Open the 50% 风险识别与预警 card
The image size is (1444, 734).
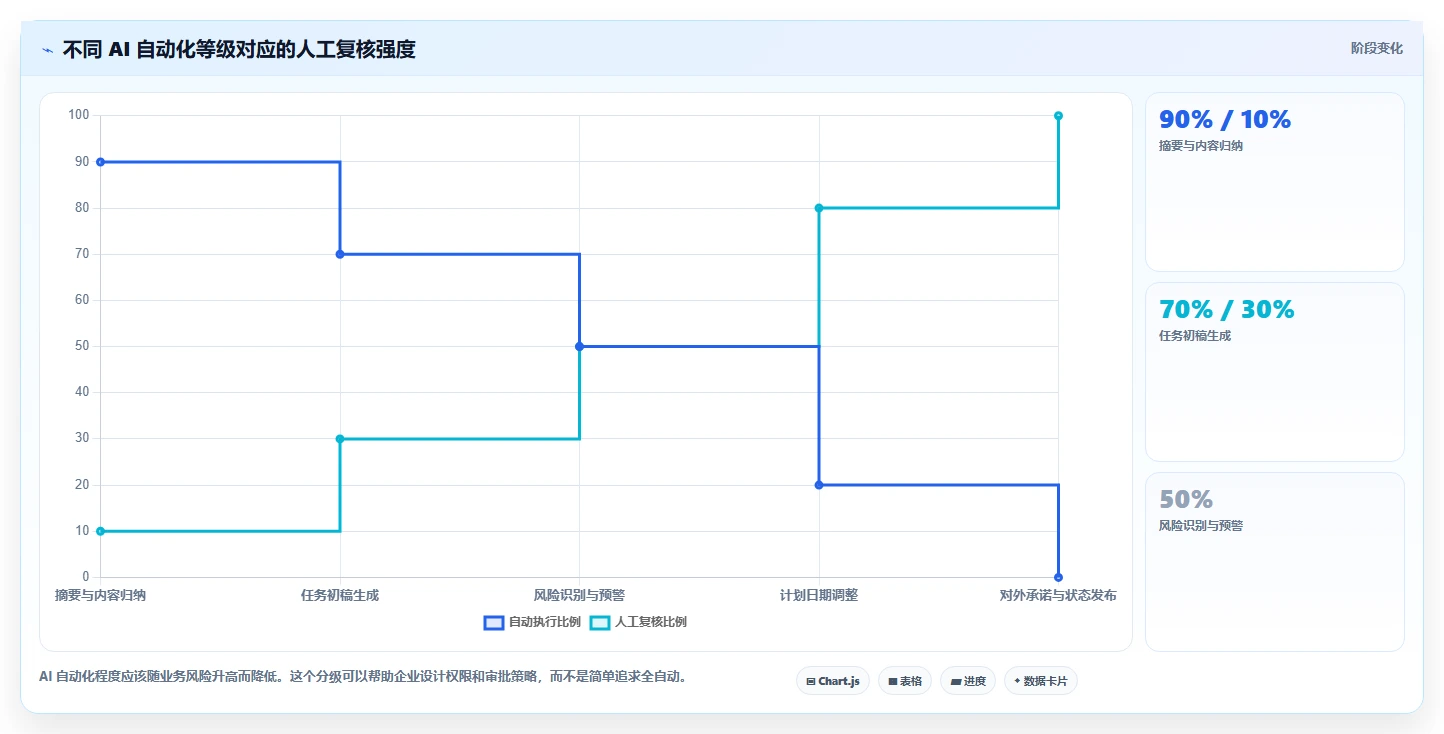[1274, 562]
